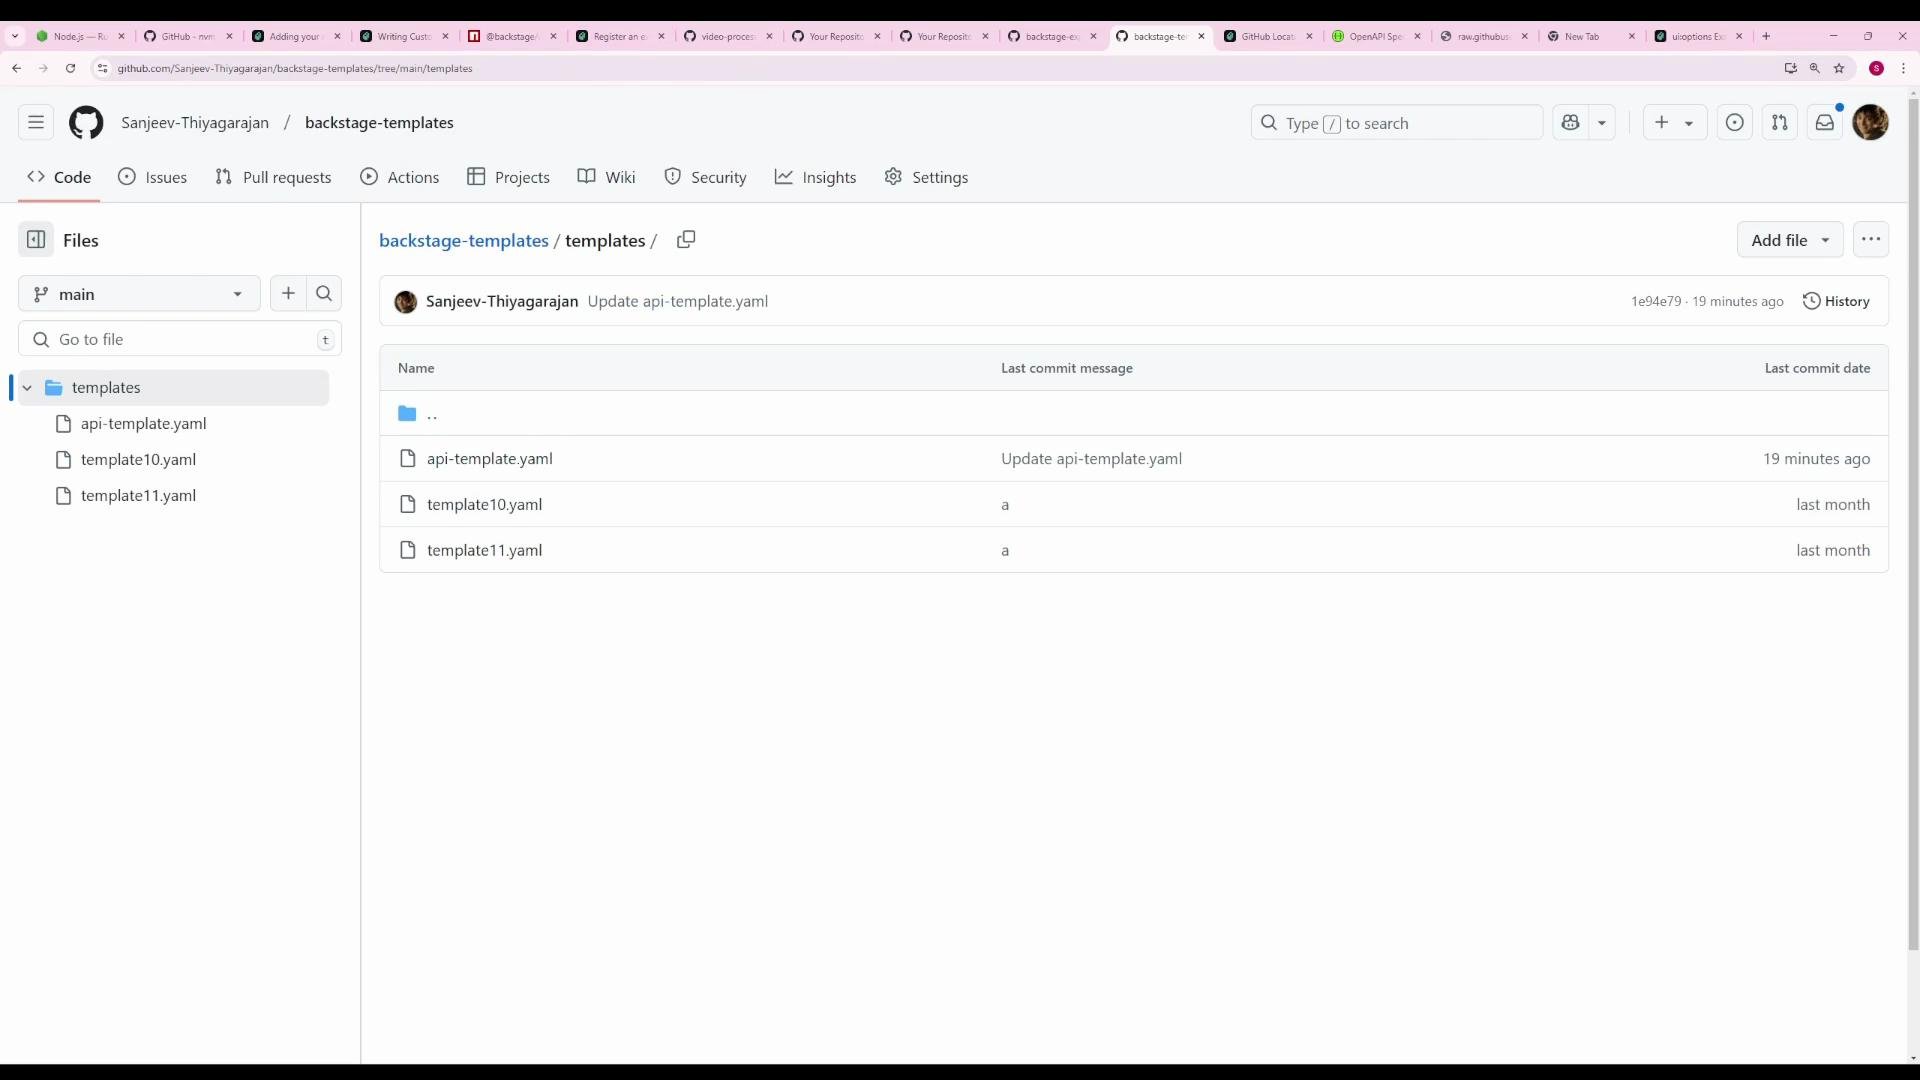Search this repository with magnifier icon
The height and width of the screenshot is (1080, 1920).
click(324, 293)
